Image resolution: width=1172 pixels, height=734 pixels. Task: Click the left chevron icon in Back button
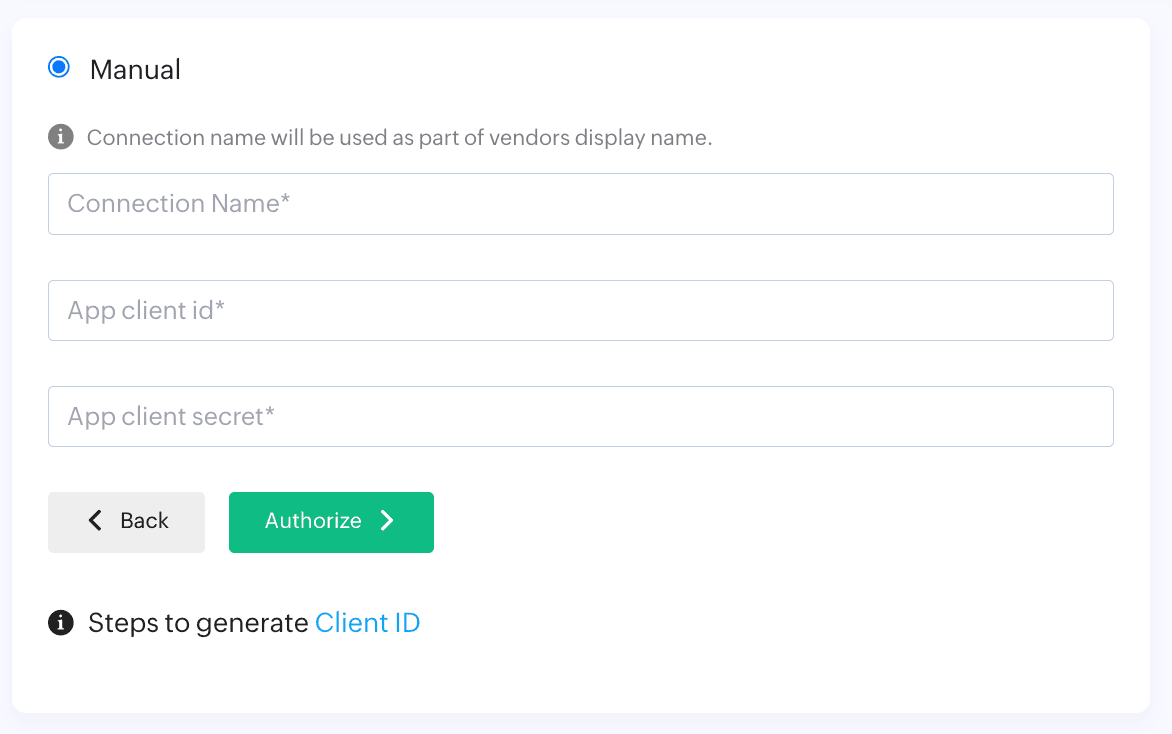point(95,520)
